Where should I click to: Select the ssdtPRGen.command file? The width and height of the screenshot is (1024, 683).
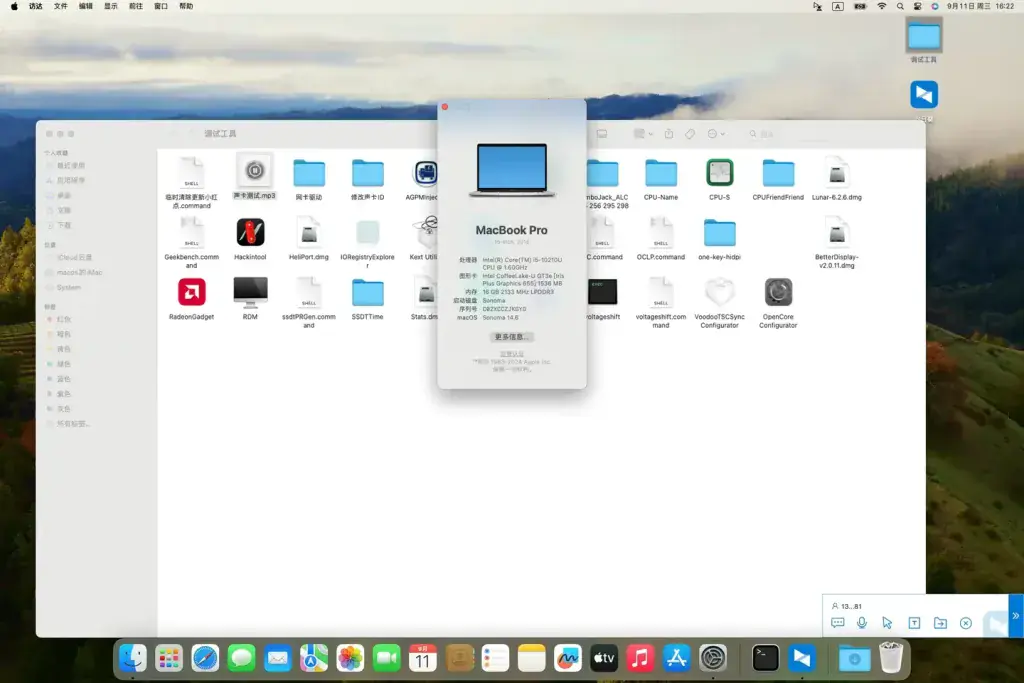[x=309, y=293]
